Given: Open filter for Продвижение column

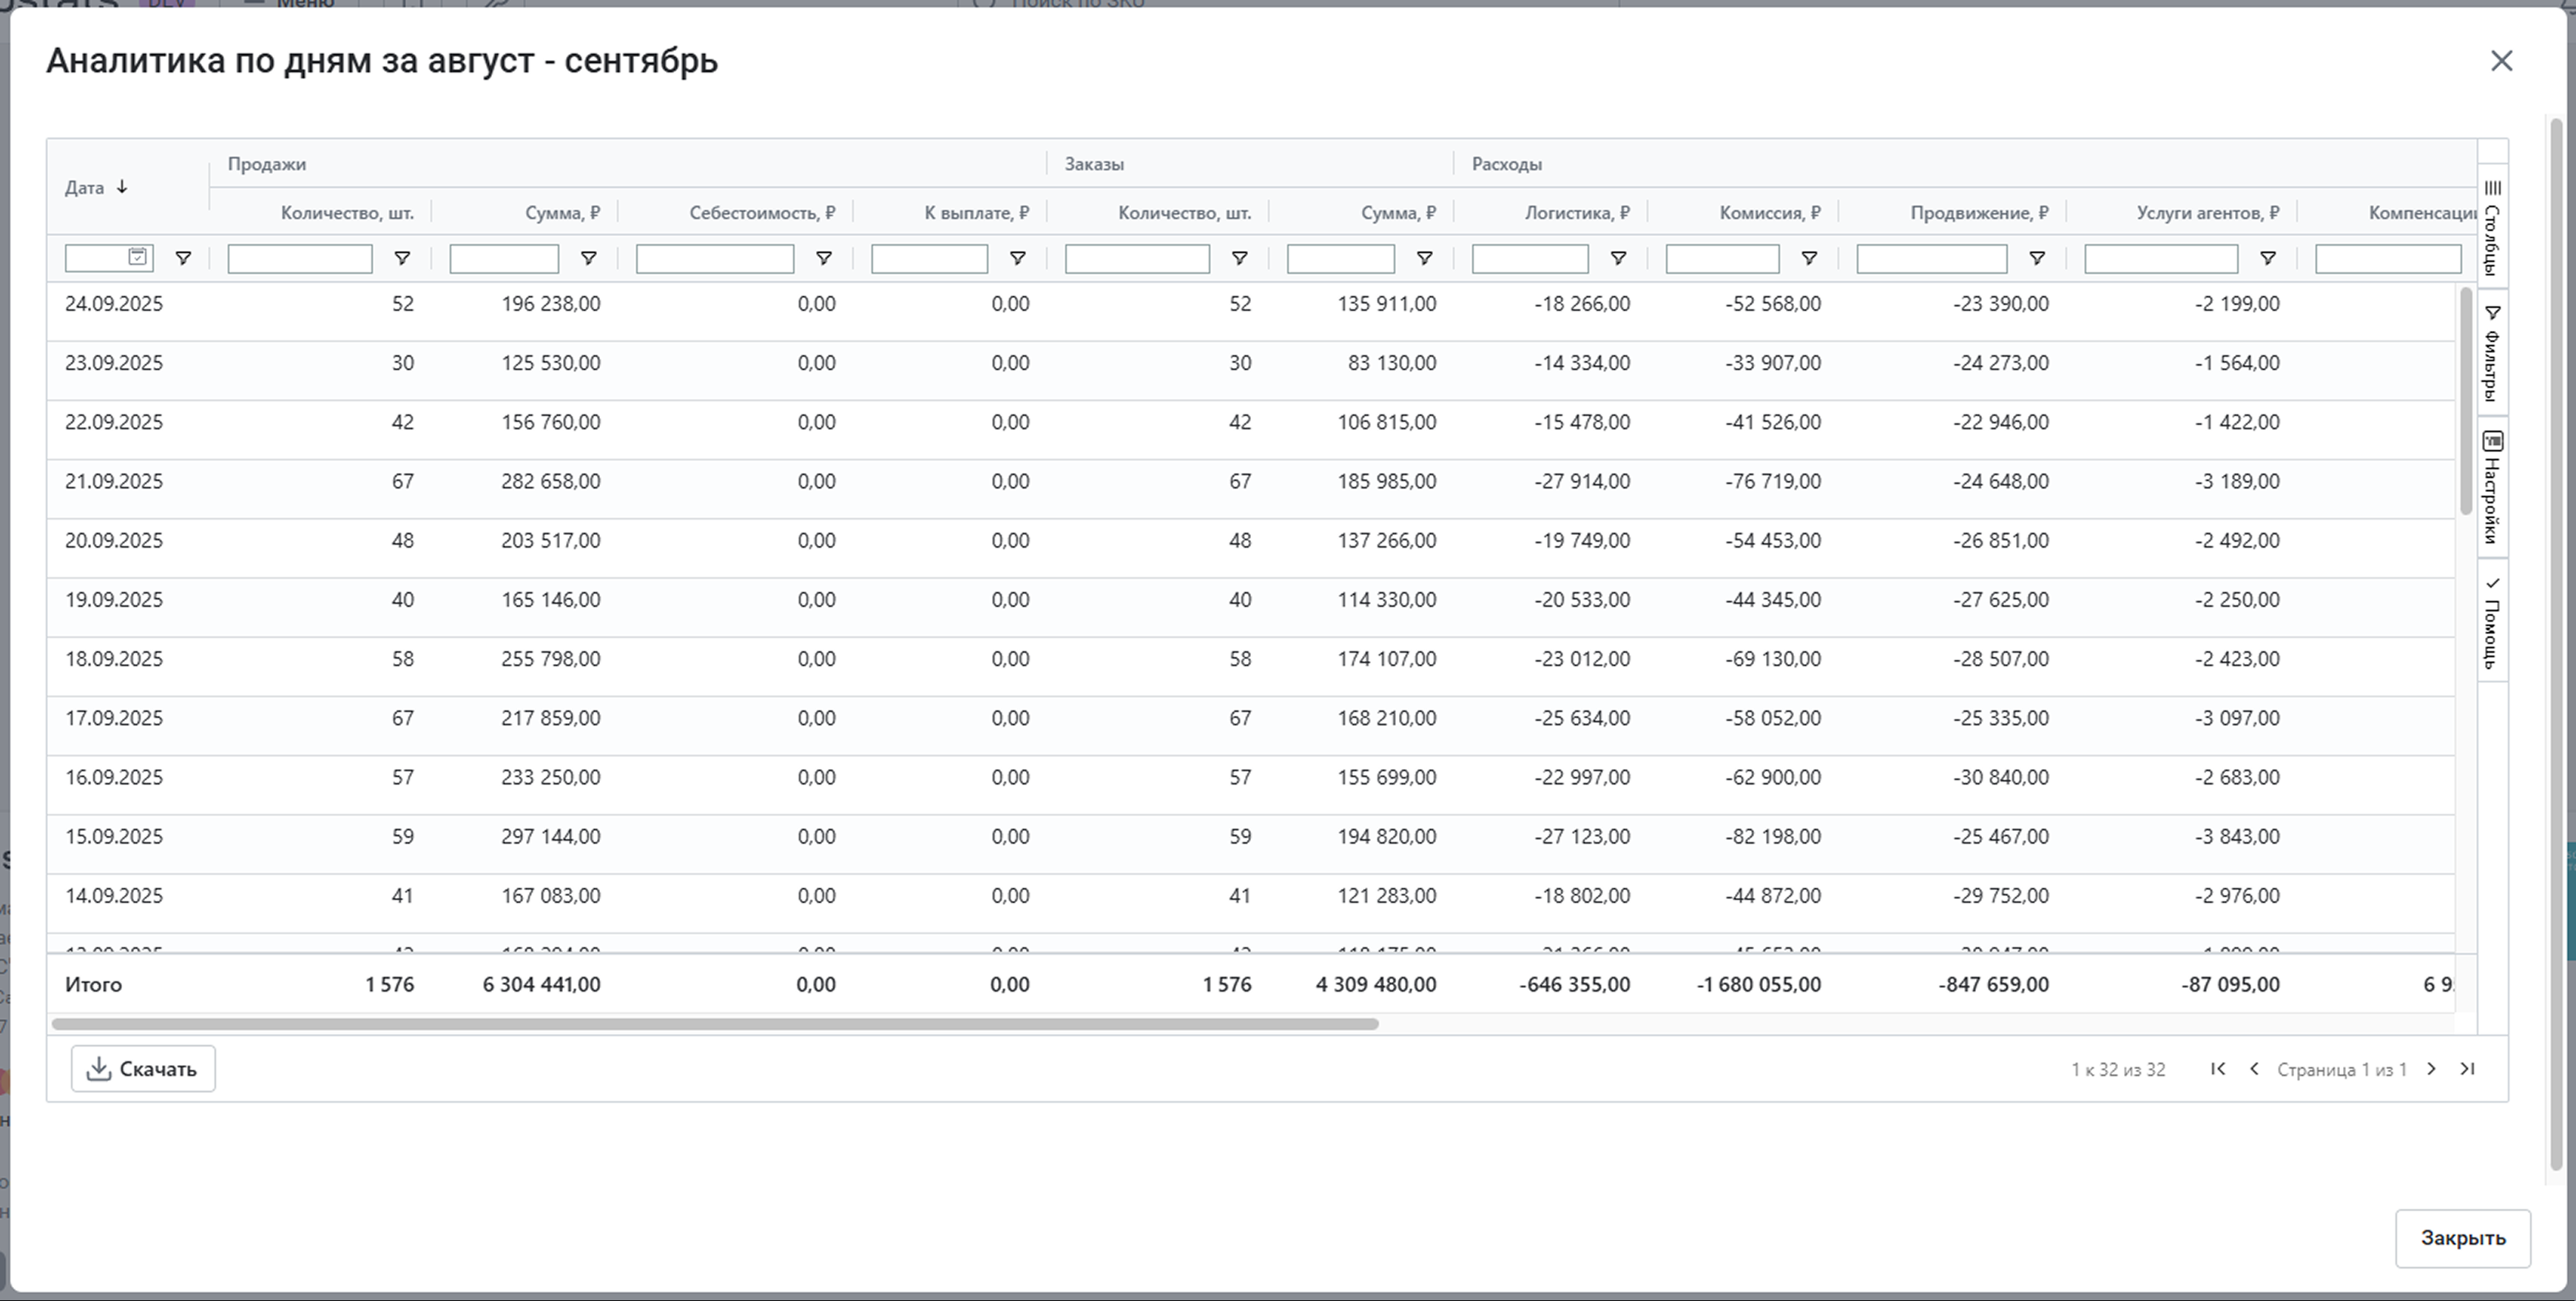Looking at the screenshot, I should (2036, 258).
